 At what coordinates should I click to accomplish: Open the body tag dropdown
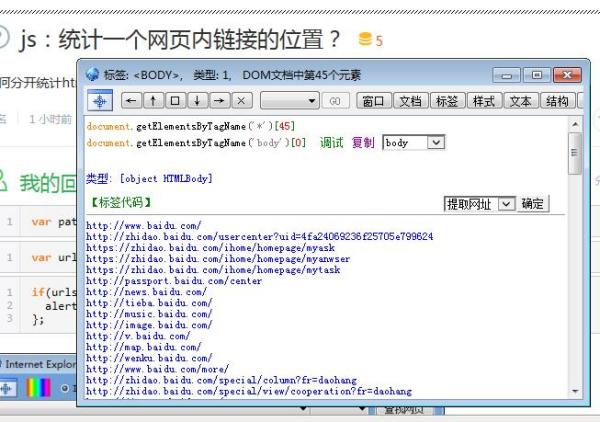point(413,143)
